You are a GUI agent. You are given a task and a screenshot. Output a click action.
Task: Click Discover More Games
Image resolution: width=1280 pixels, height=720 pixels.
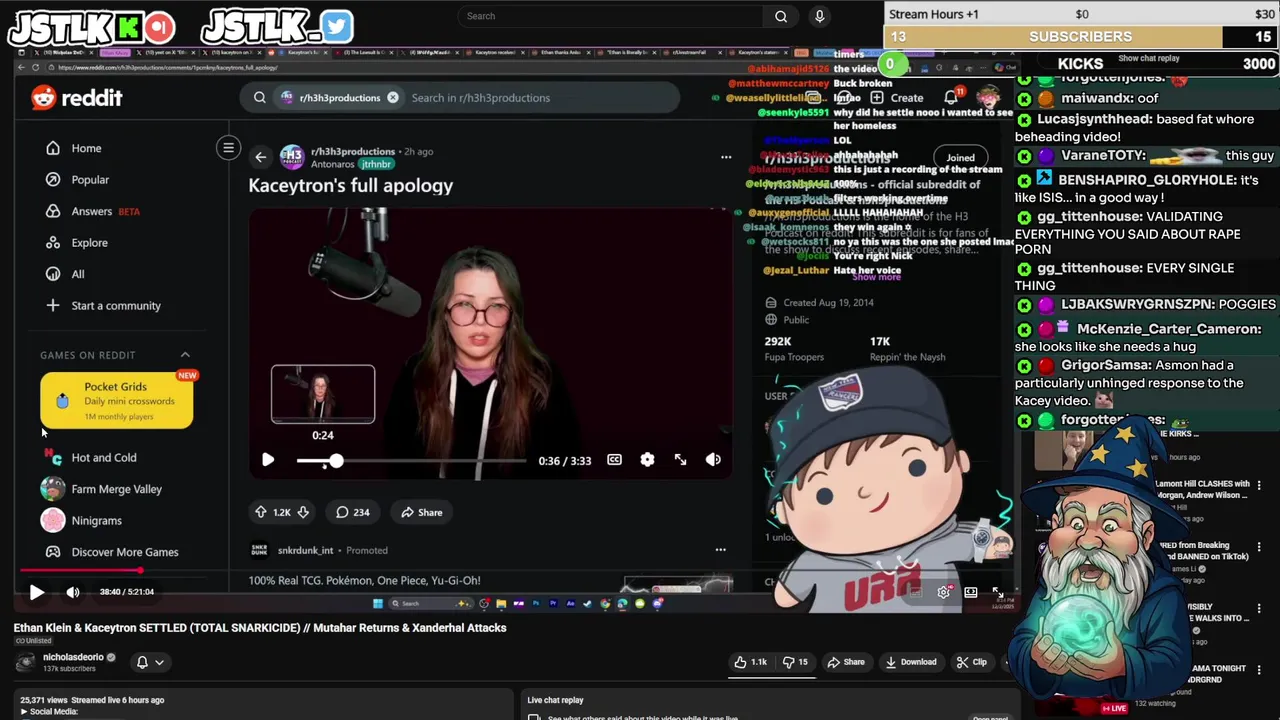(x=112, y=552)
